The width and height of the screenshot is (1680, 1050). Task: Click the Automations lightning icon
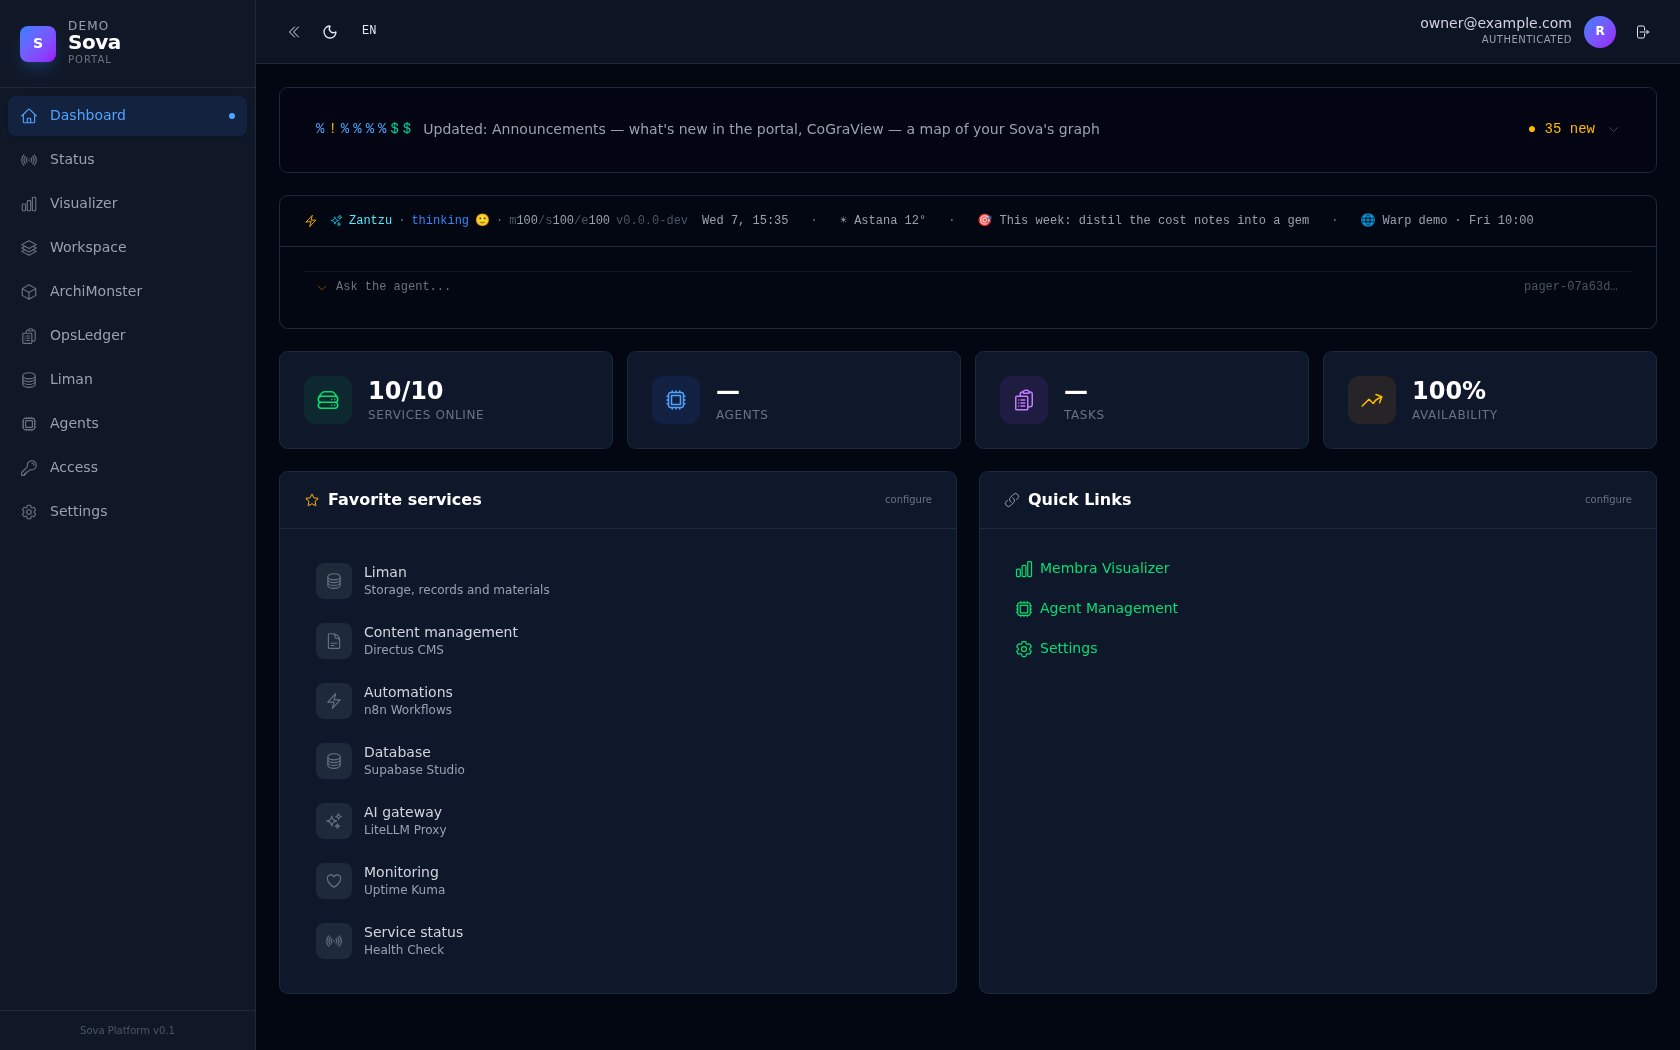(334, 701)
